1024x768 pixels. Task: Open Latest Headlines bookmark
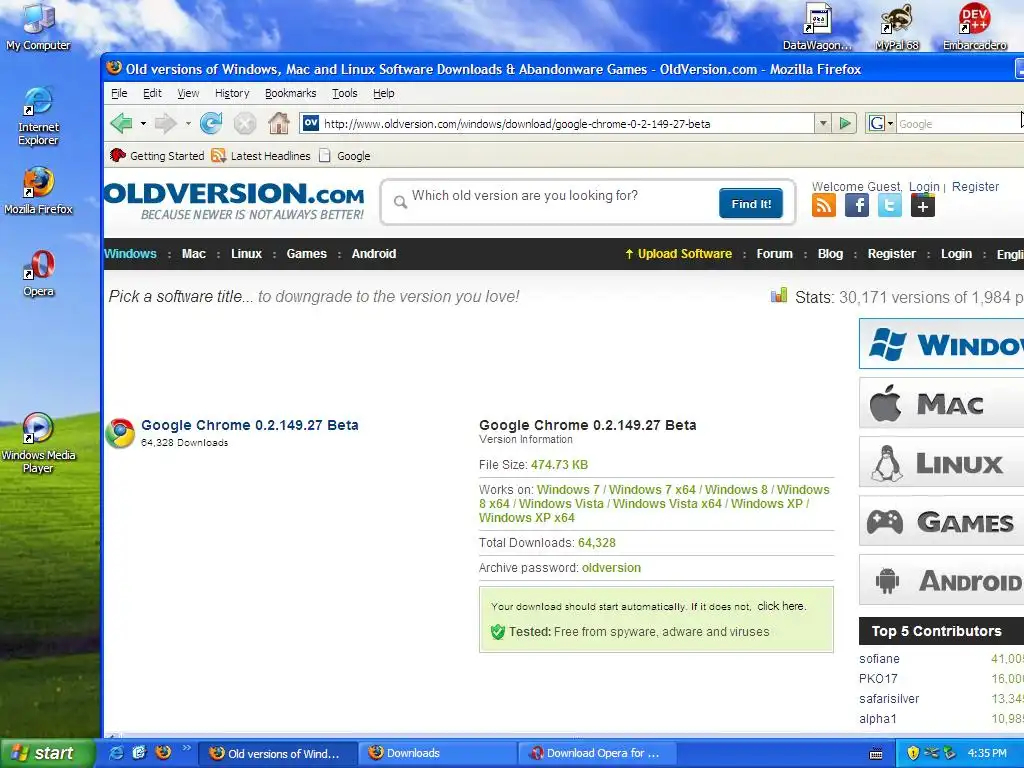point(261,155)
